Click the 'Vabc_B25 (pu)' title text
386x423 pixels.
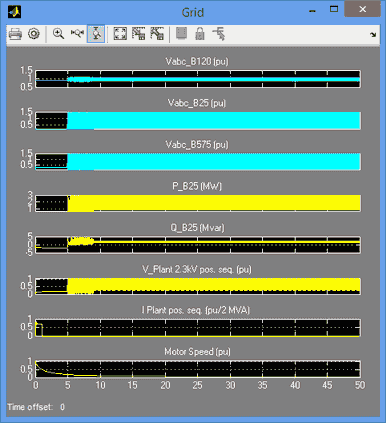tap(197, 103)
